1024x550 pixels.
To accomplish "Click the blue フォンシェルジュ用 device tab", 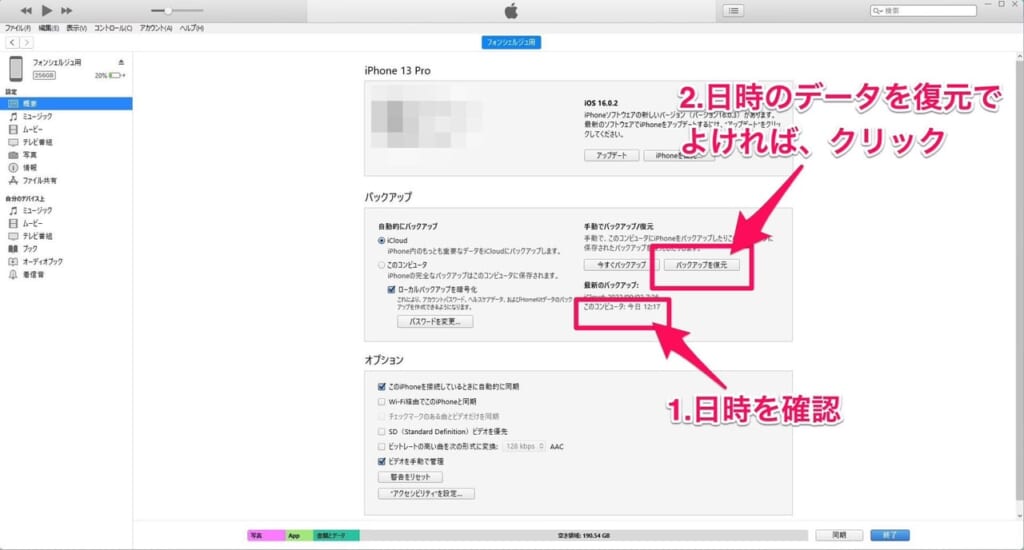I will (511, 42).
